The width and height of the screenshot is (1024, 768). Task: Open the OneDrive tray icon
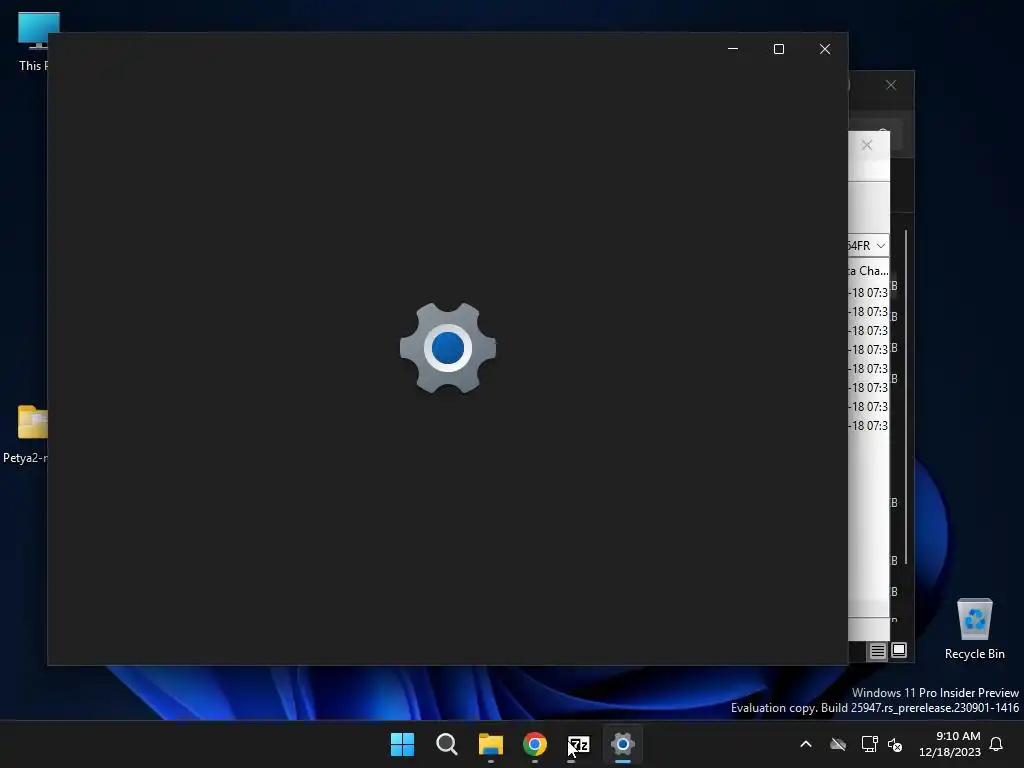pos(838,744)
